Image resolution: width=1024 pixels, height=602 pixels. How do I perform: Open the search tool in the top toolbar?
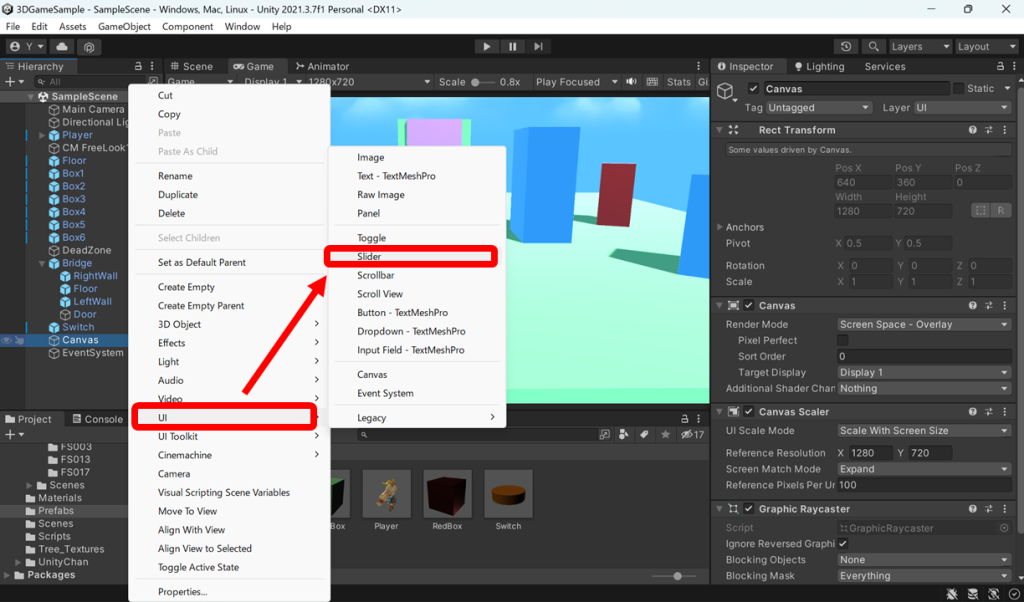[x=873, y=46]
